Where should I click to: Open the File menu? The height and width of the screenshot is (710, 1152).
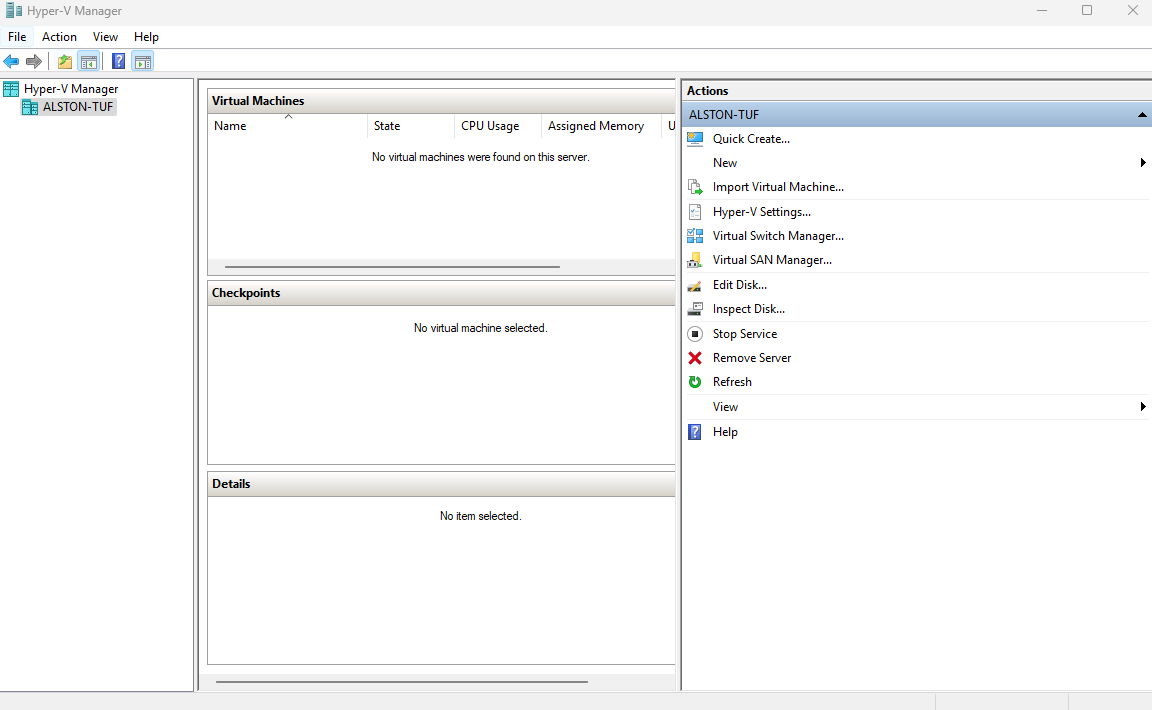pos(17,36)
